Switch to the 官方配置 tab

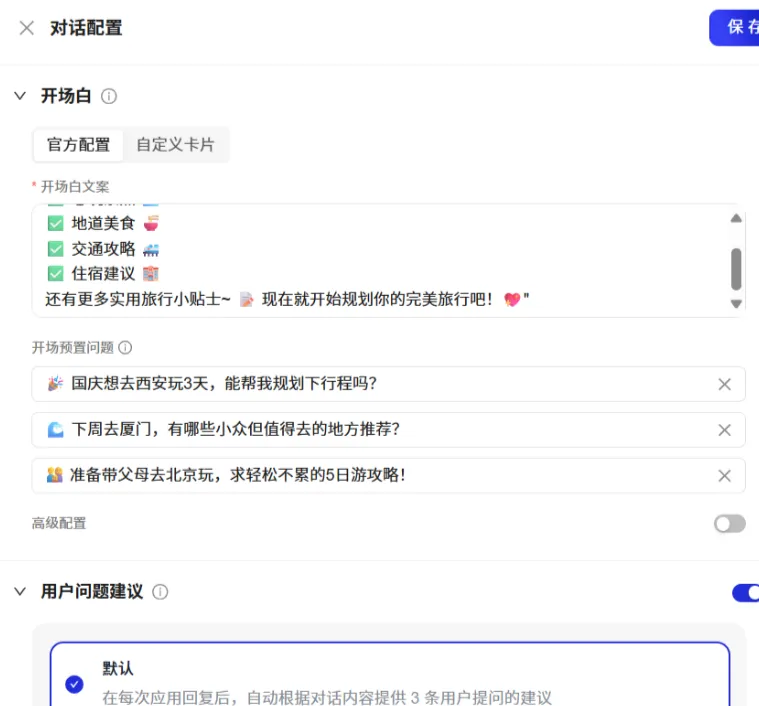(78, 145)
